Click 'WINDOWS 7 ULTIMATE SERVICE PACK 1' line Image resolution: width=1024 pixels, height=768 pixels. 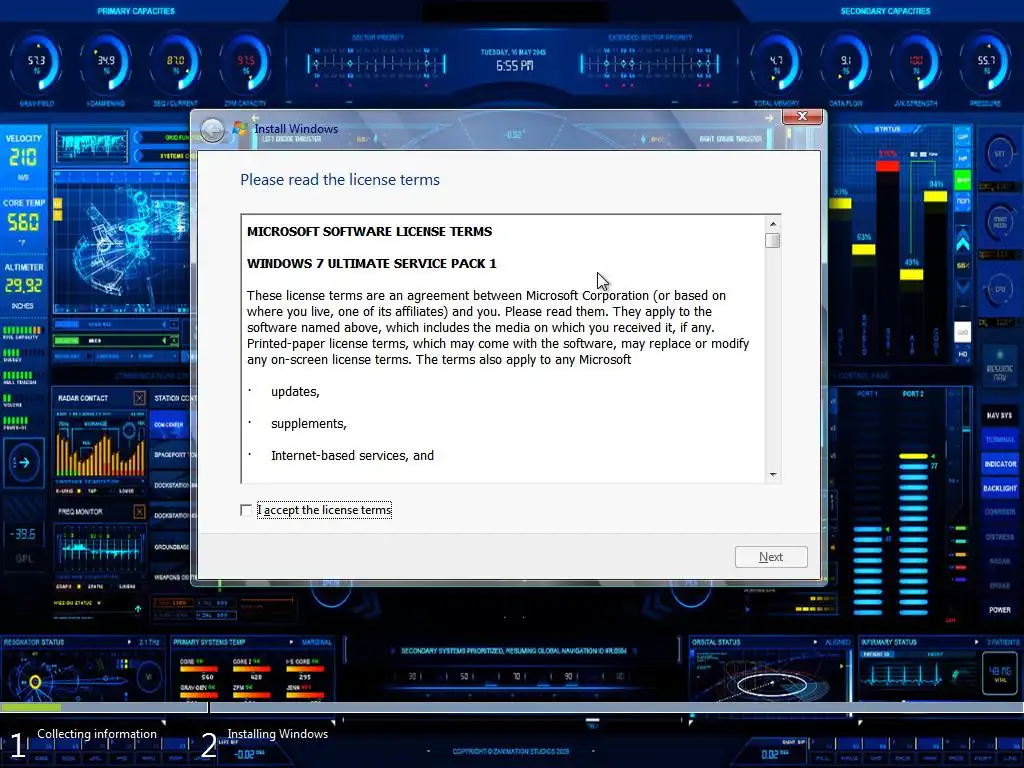click(372, 263)
